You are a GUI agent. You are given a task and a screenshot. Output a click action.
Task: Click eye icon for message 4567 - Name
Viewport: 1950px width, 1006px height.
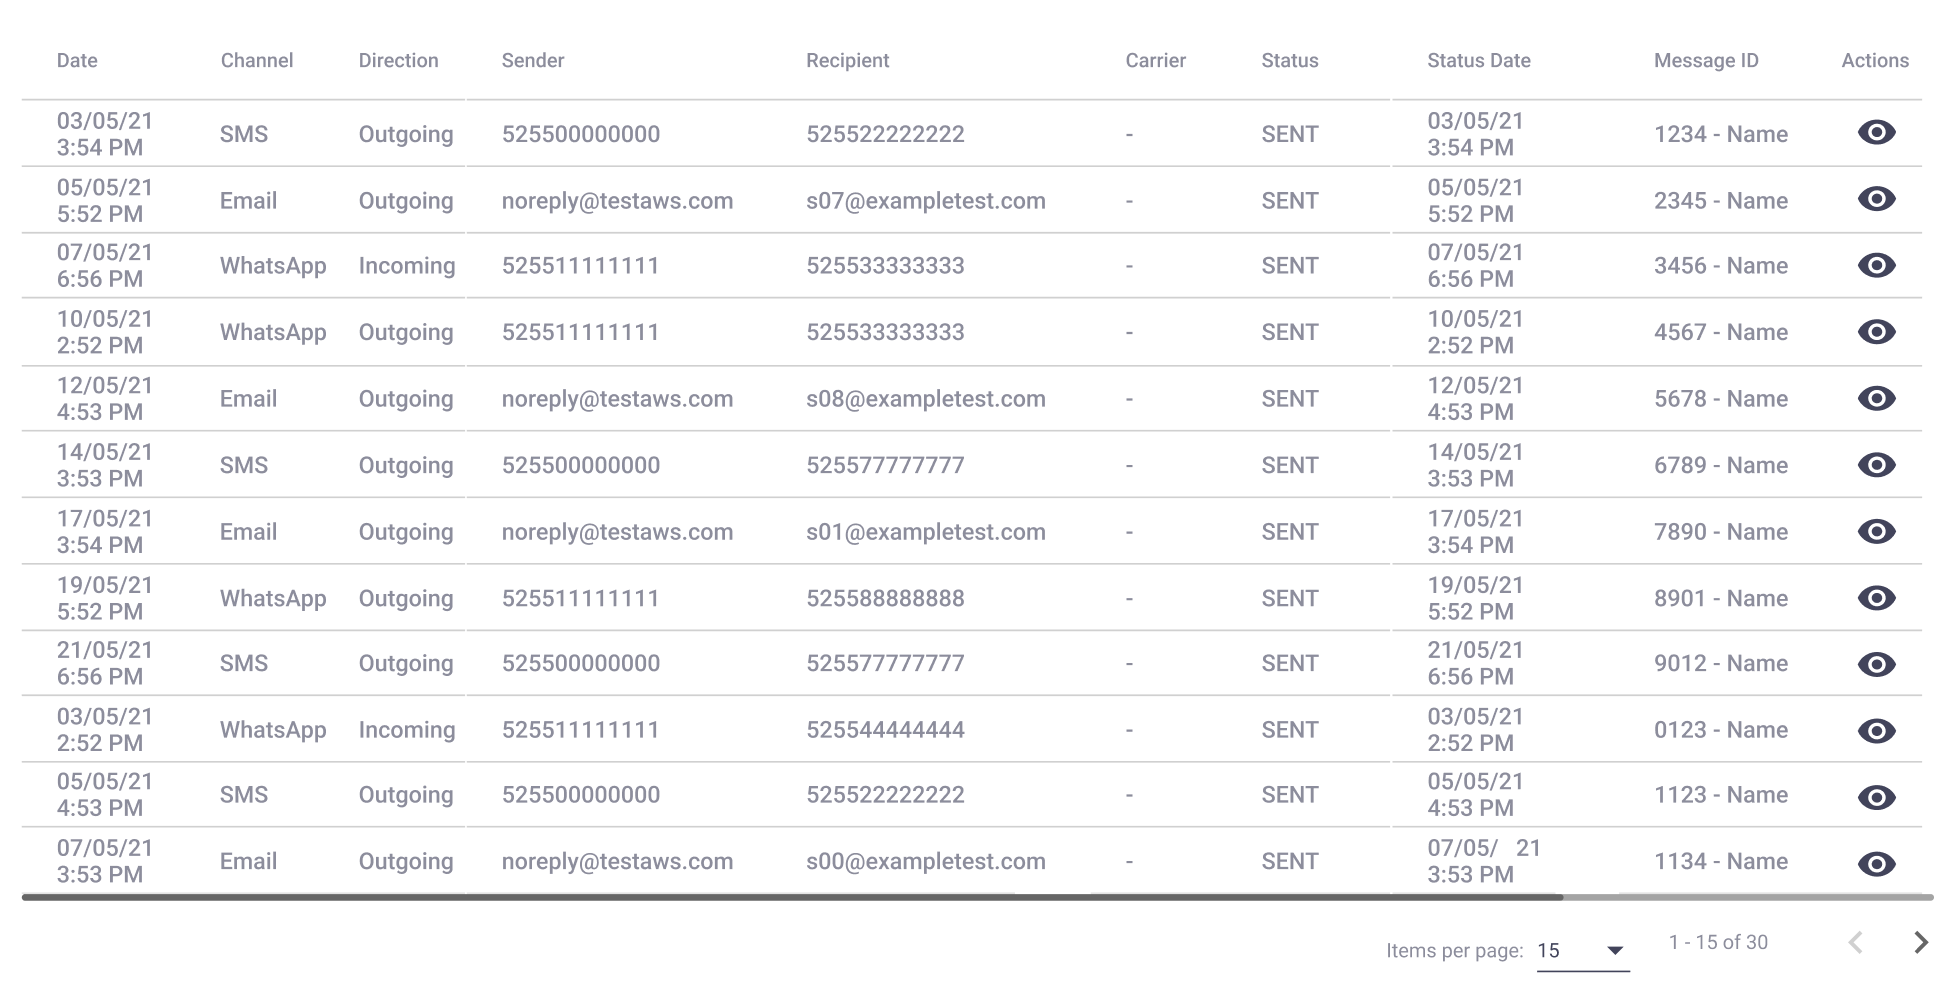(x=1876, y=332)
